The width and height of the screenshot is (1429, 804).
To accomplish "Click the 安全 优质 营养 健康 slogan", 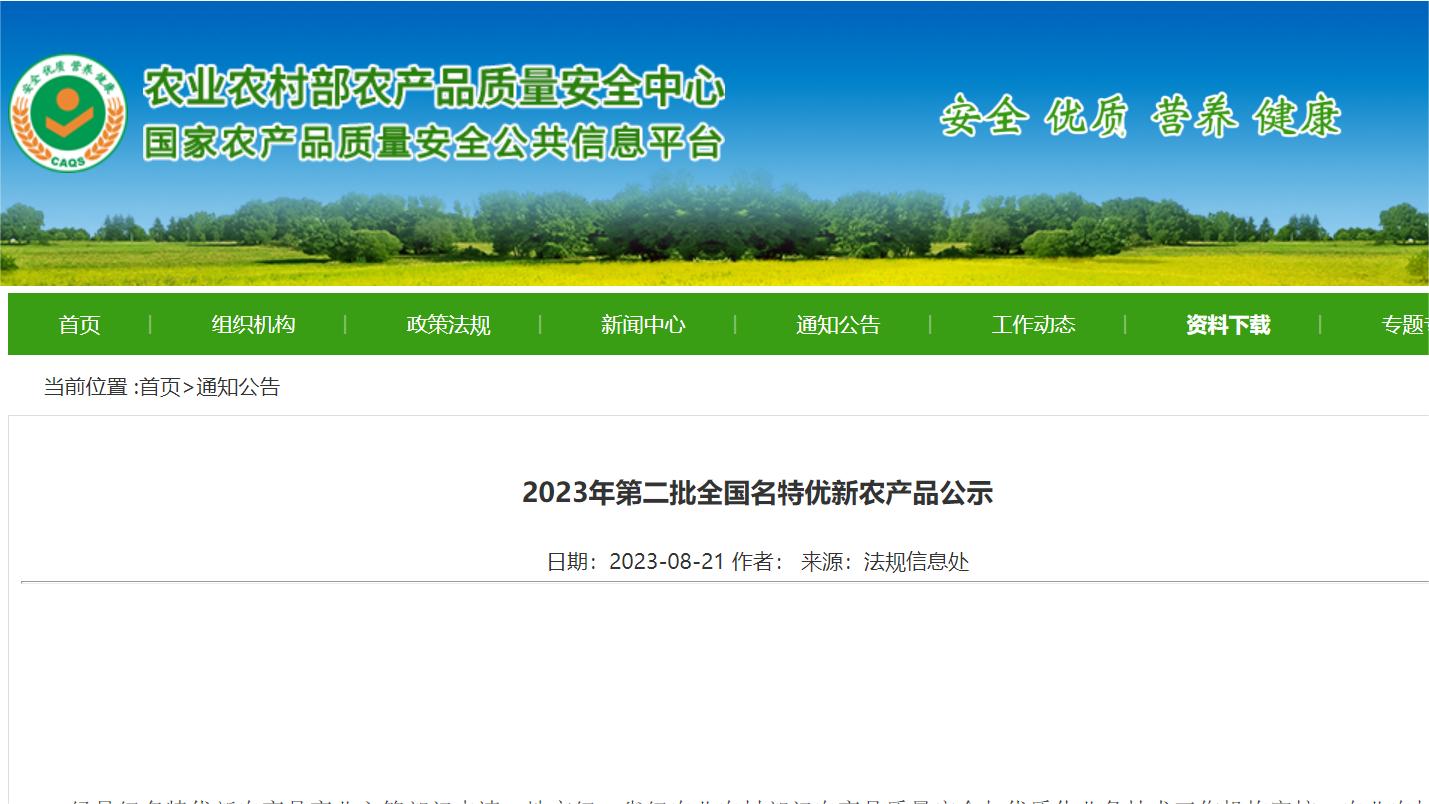I will point(1140,117).
